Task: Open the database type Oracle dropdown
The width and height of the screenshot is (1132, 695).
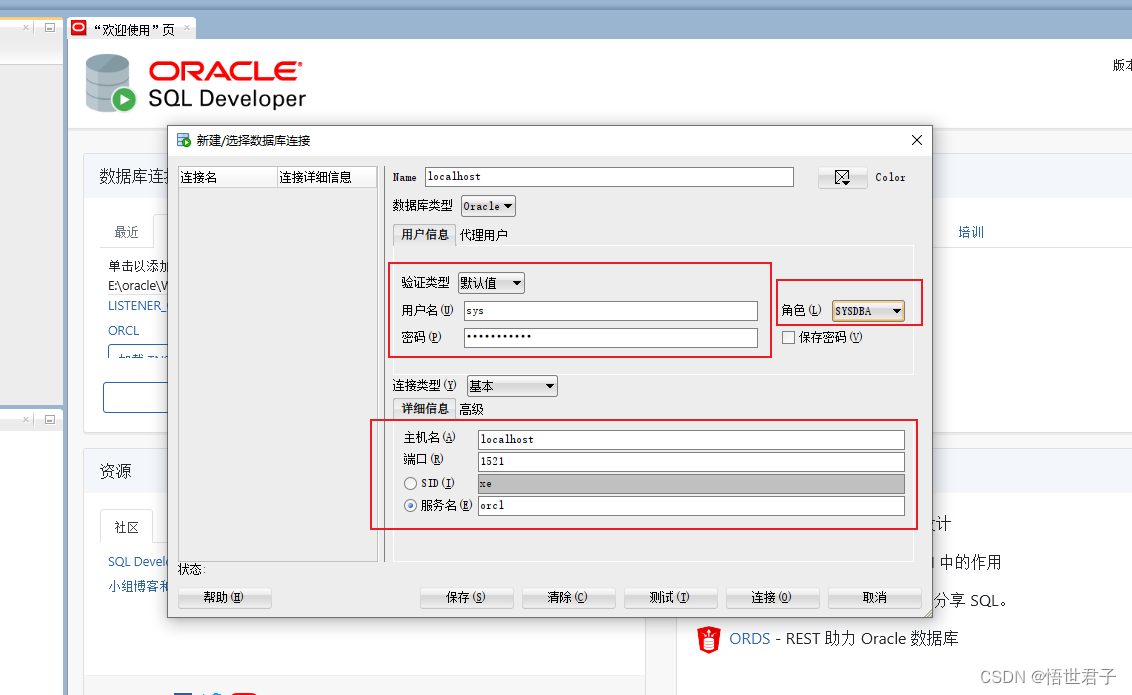Action: (488, 206)
